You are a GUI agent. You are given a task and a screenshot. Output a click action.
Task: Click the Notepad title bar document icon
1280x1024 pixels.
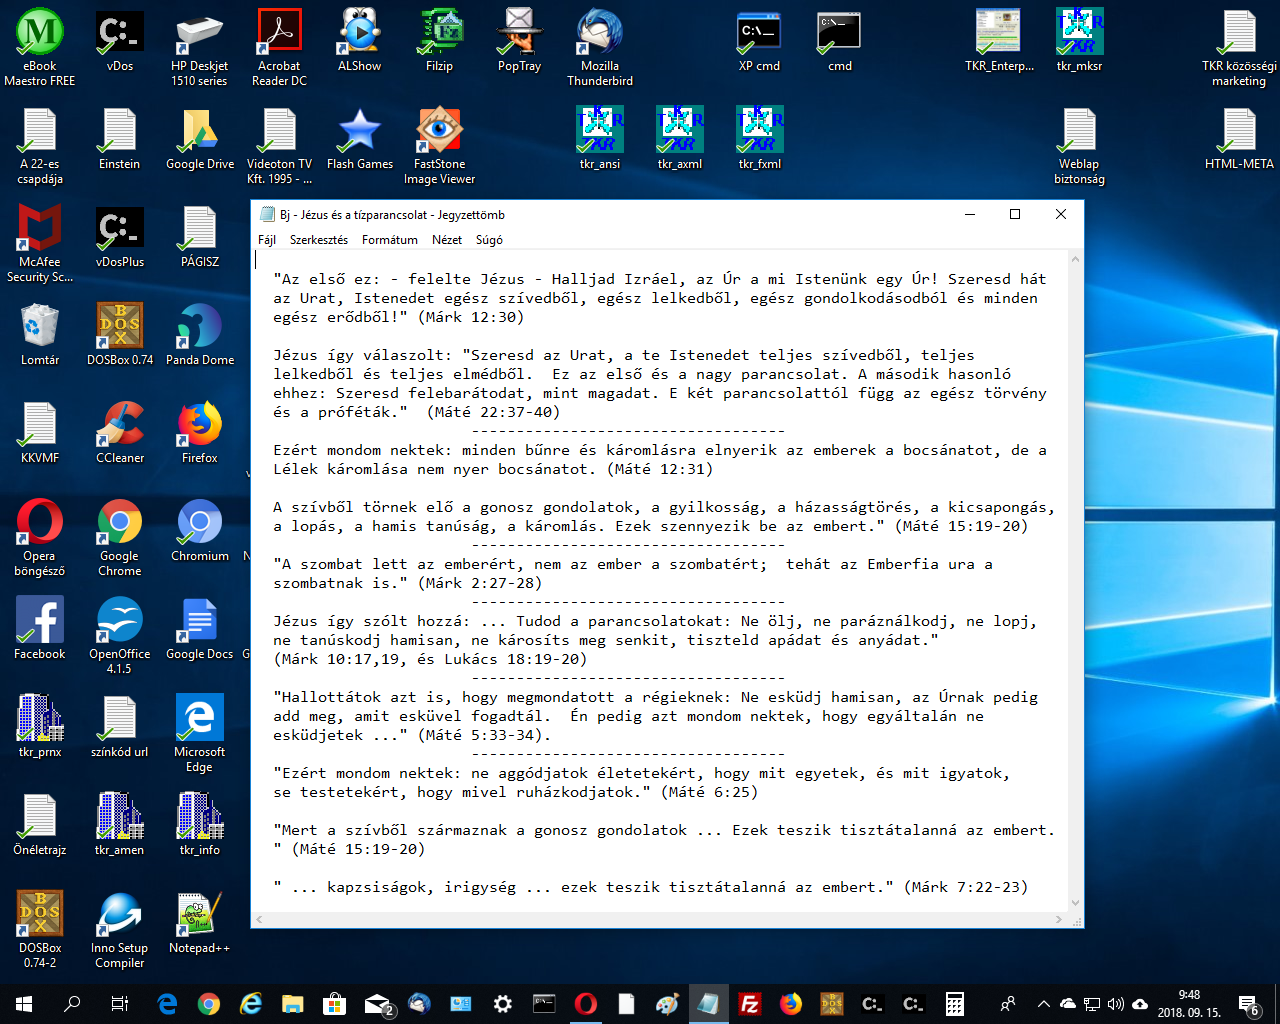tap(267, 214)
